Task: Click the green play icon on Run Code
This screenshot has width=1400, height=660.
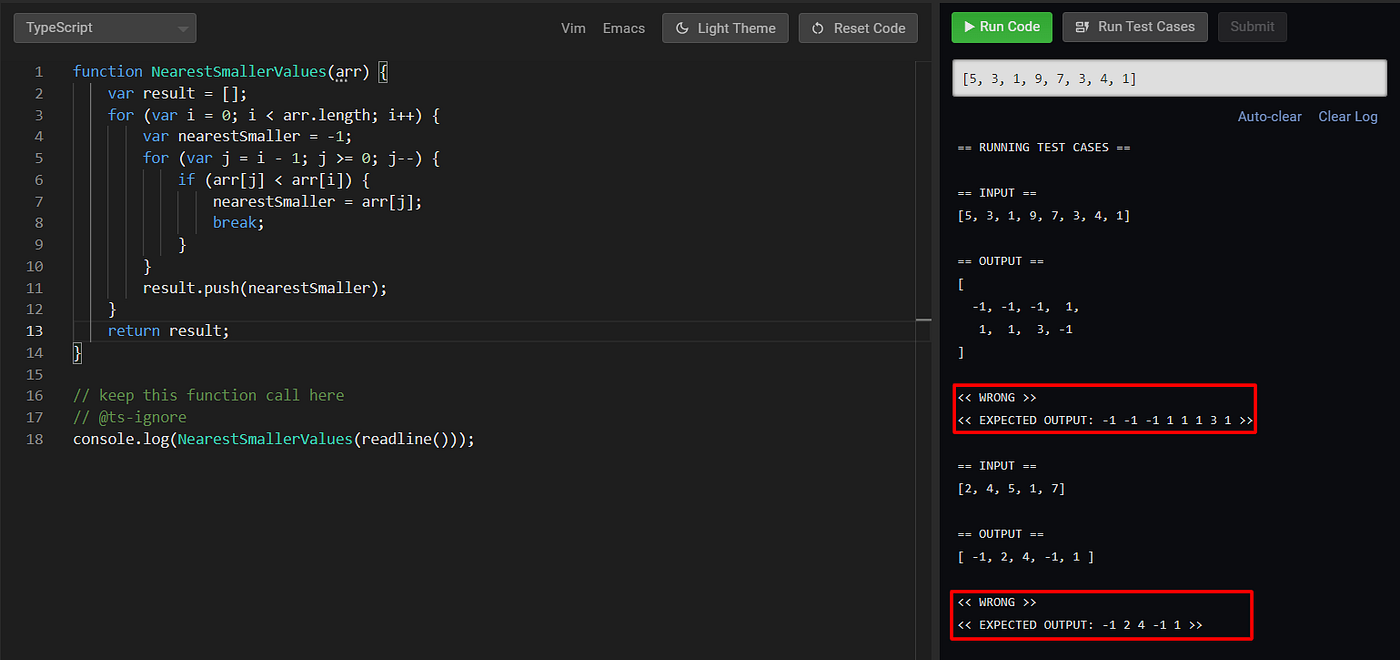Action: pyautogui.click(x=971, y=26)
